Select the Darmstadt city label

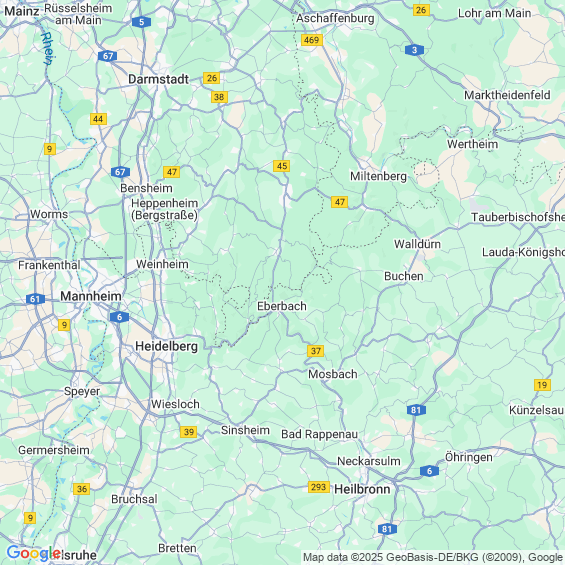click(159, 79)
